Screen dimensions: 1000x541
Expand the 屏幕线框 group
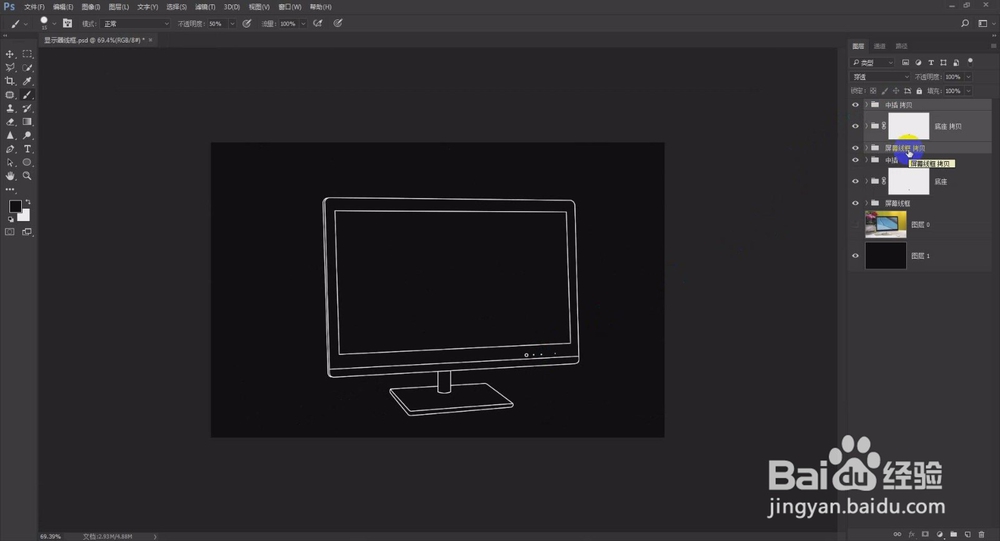coord(866,203)
